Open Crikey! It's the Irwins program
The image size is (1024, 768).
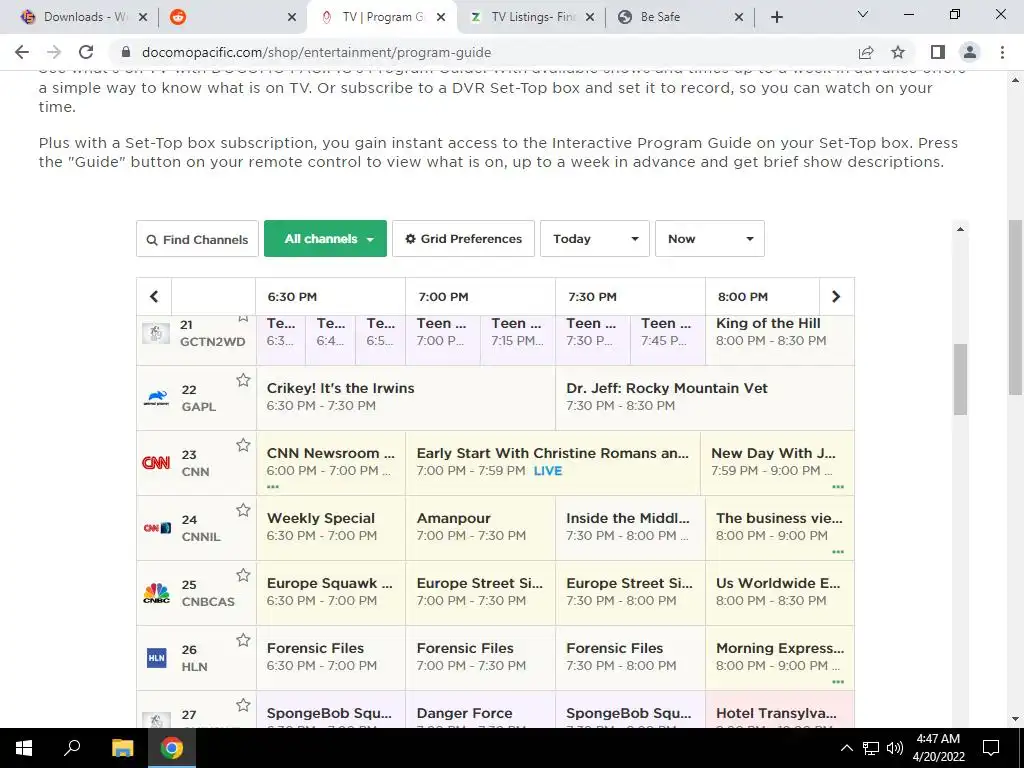pos(406,398)
